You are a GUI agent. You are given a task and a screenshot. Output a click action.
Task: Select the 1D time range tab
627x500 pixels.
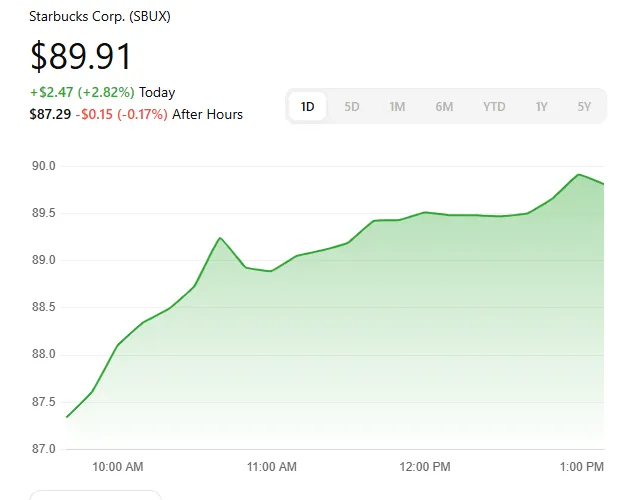[x=308, y=106]
